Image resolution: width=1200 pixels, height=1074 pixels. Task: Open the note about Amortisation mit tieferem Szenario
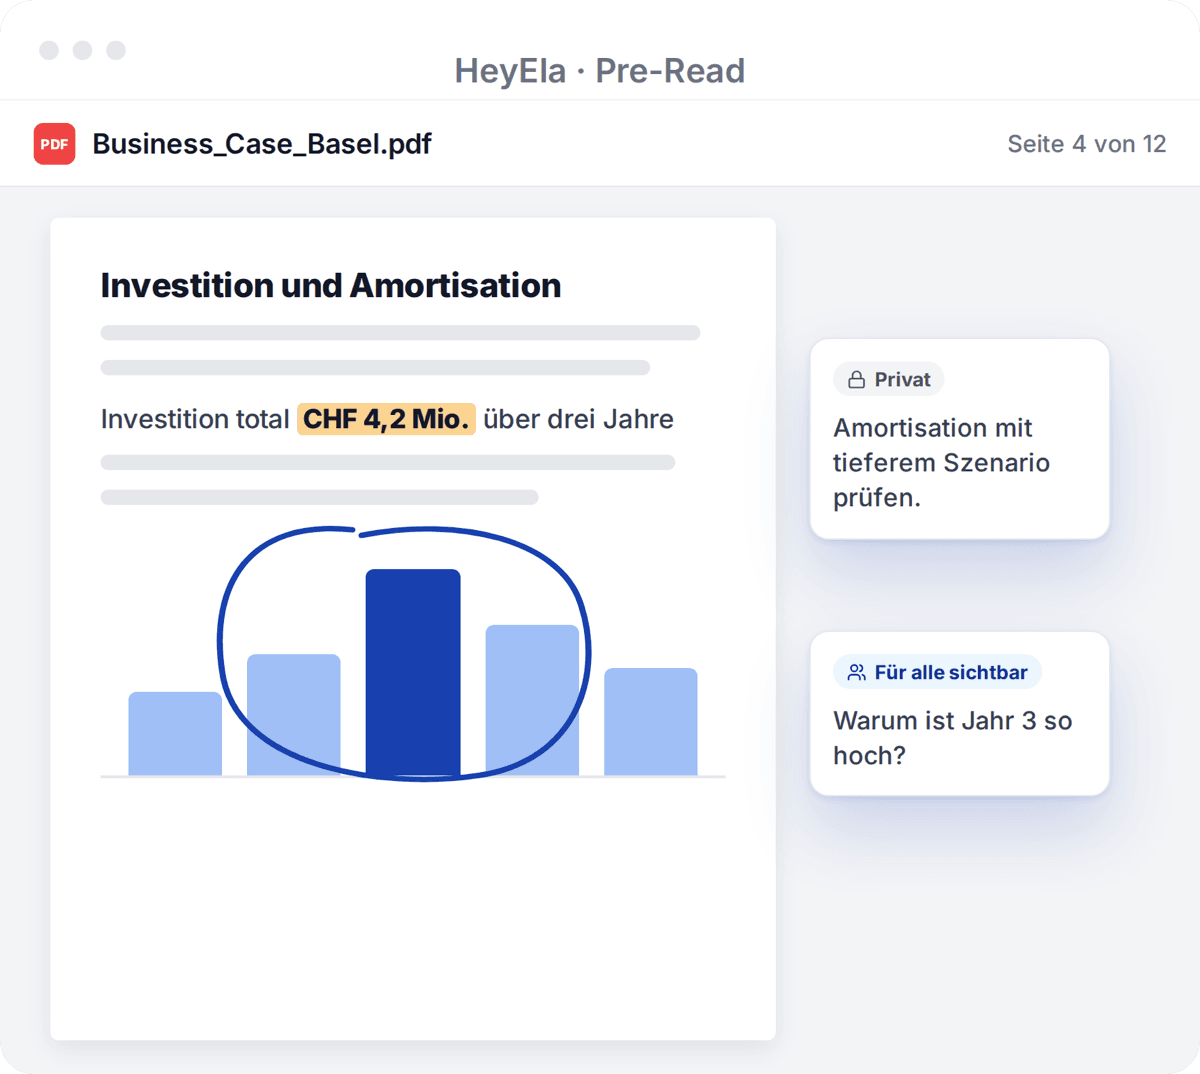960,439
